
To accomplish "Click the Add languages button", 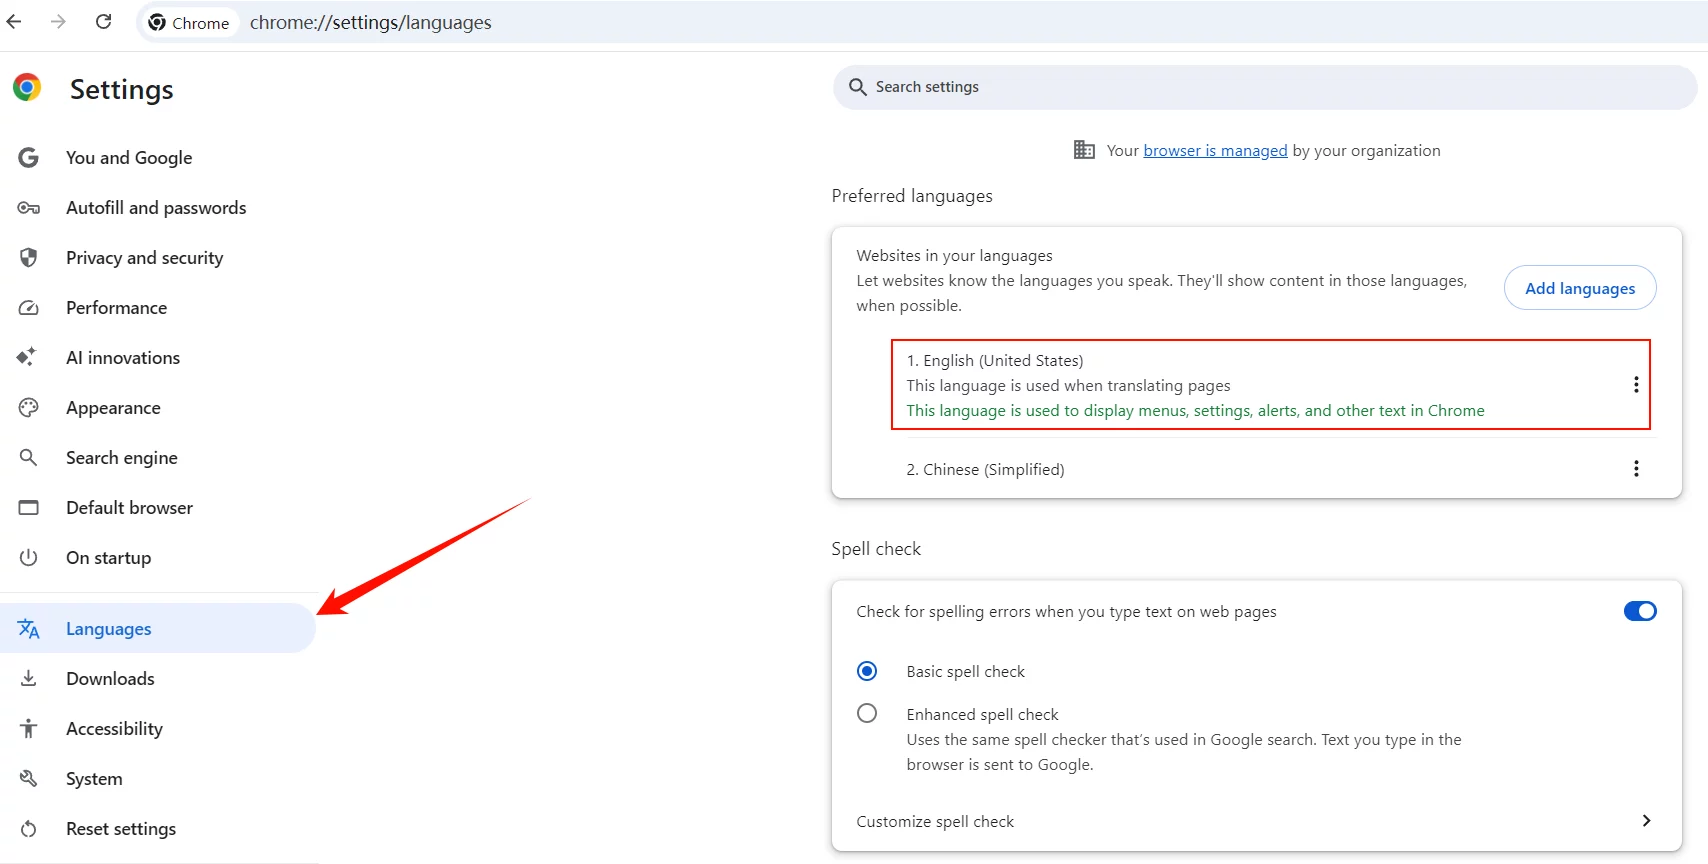I will tap(1579, 288).
